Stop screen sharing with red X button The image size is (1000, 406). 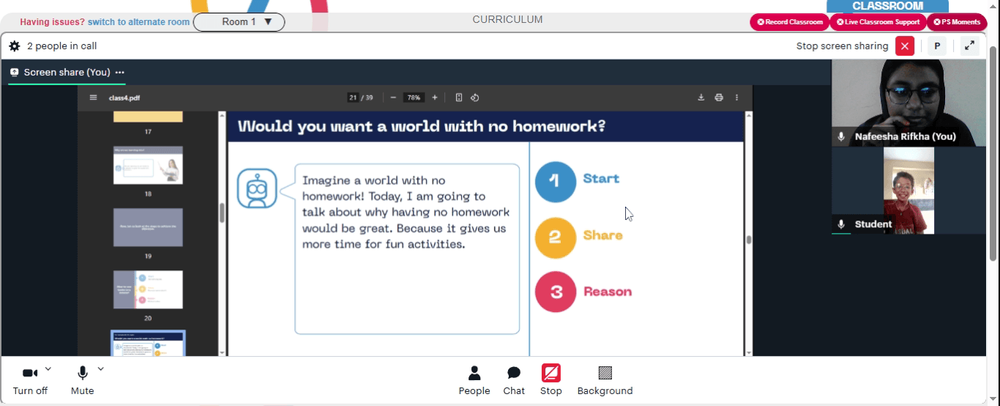click(904, 46)
